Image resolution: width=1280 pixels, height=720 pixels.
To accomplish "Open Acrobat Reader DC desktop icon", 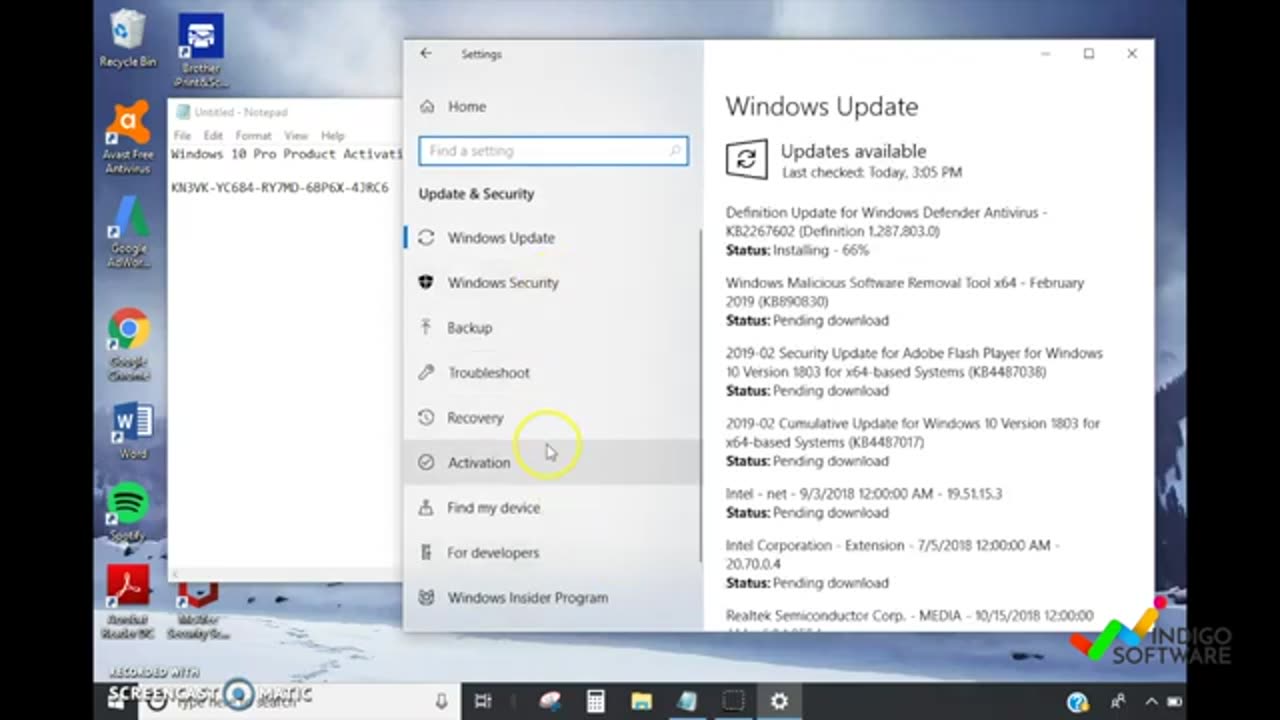I will click(x=128, y=602).
